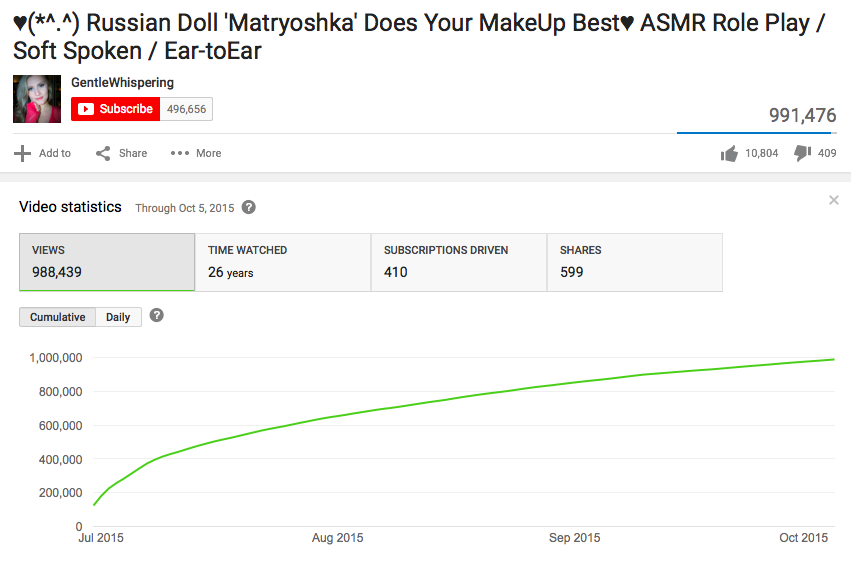Viewport: 851px width, 576px height.
Task: Close the Video statistics panel
Action: [834, 200]
